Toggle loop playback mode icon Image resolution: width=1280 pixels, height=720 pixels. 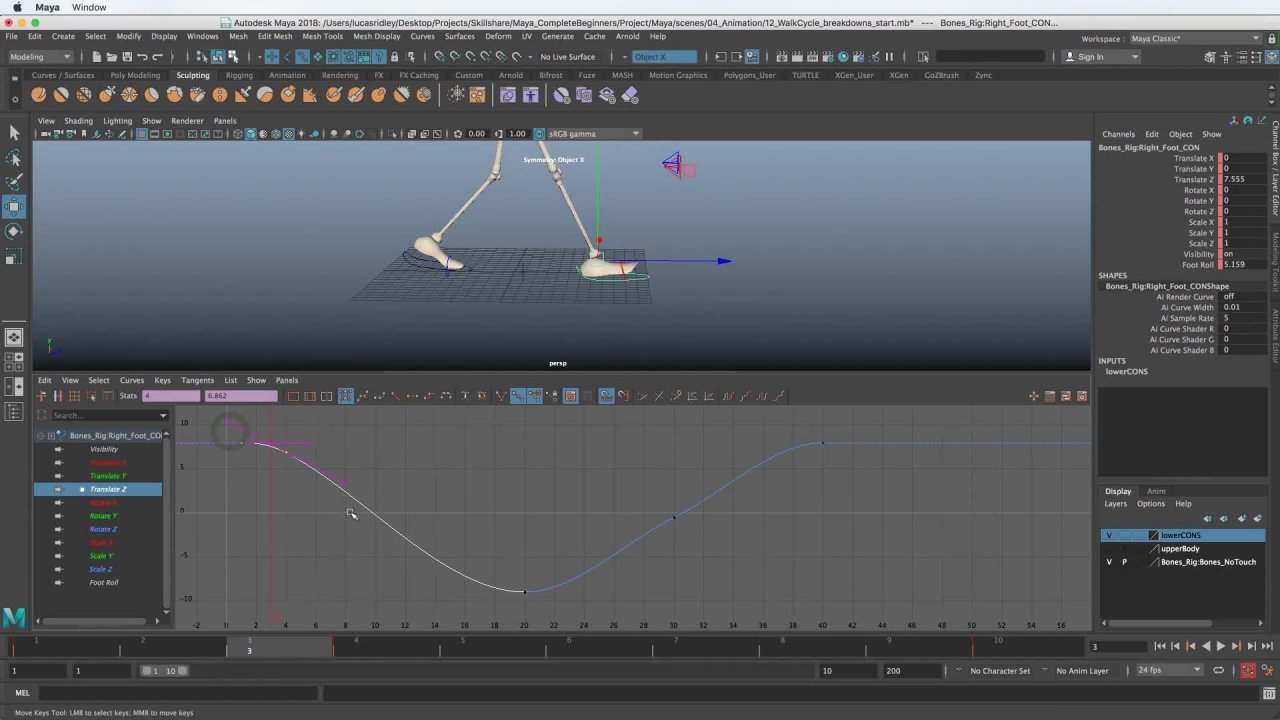[1218, 671]
